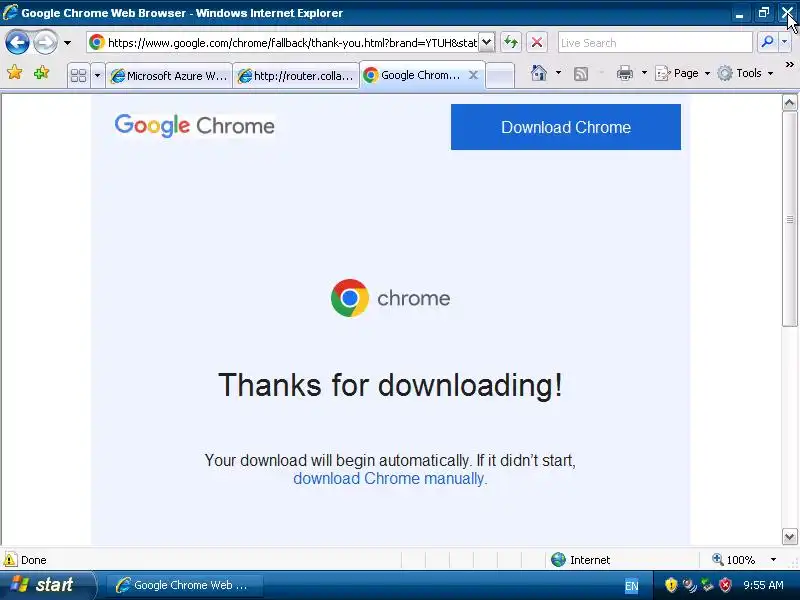Click the Download Chrome button
Screen dimensions: 800x600
pyautogui.click(x=565, y=127)
